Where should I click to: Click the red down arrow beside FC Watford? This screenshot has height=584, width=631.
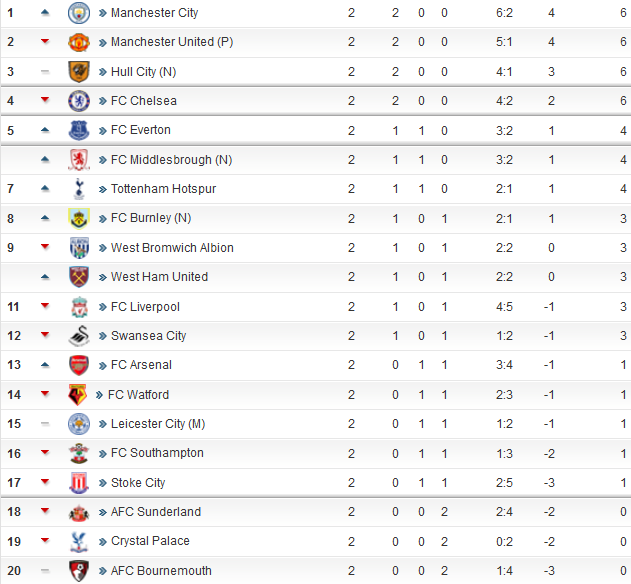coord(45,393)
